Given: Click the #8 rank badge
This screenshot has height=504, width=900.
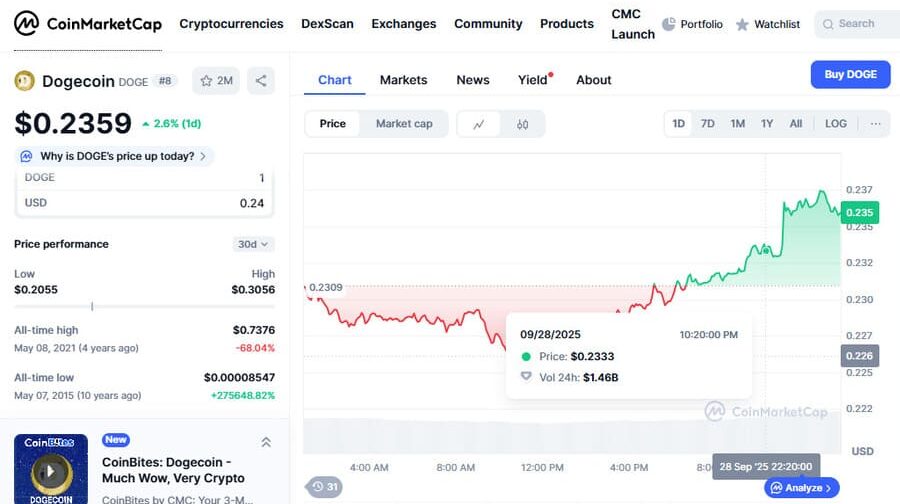Looking at the screenshot, I should click(165, 81).
